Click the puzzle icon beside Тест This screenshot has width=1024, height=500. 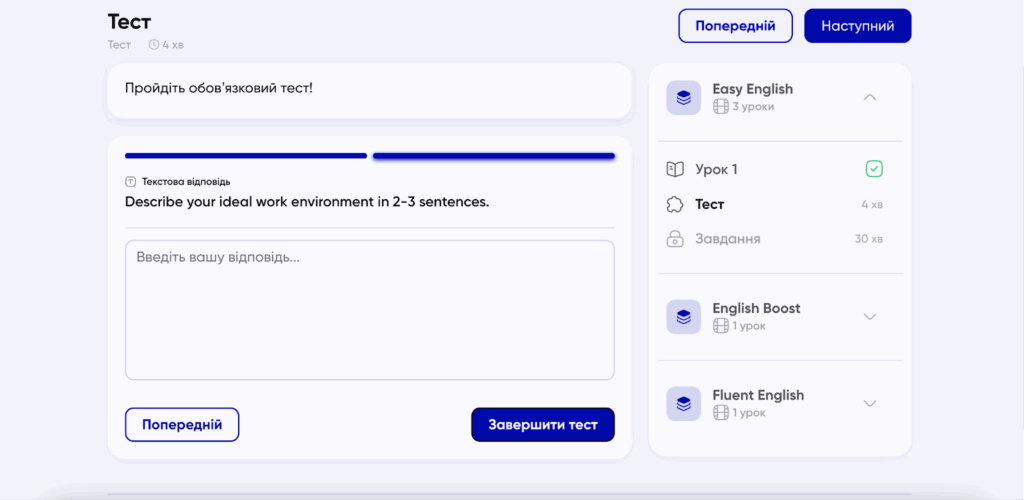pyautogui.click(x=675, y=204)
